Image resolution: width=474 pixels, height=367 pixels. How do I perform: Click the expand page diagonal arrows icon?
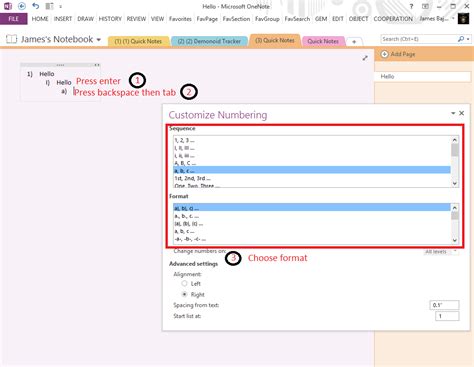coord(365,58)
